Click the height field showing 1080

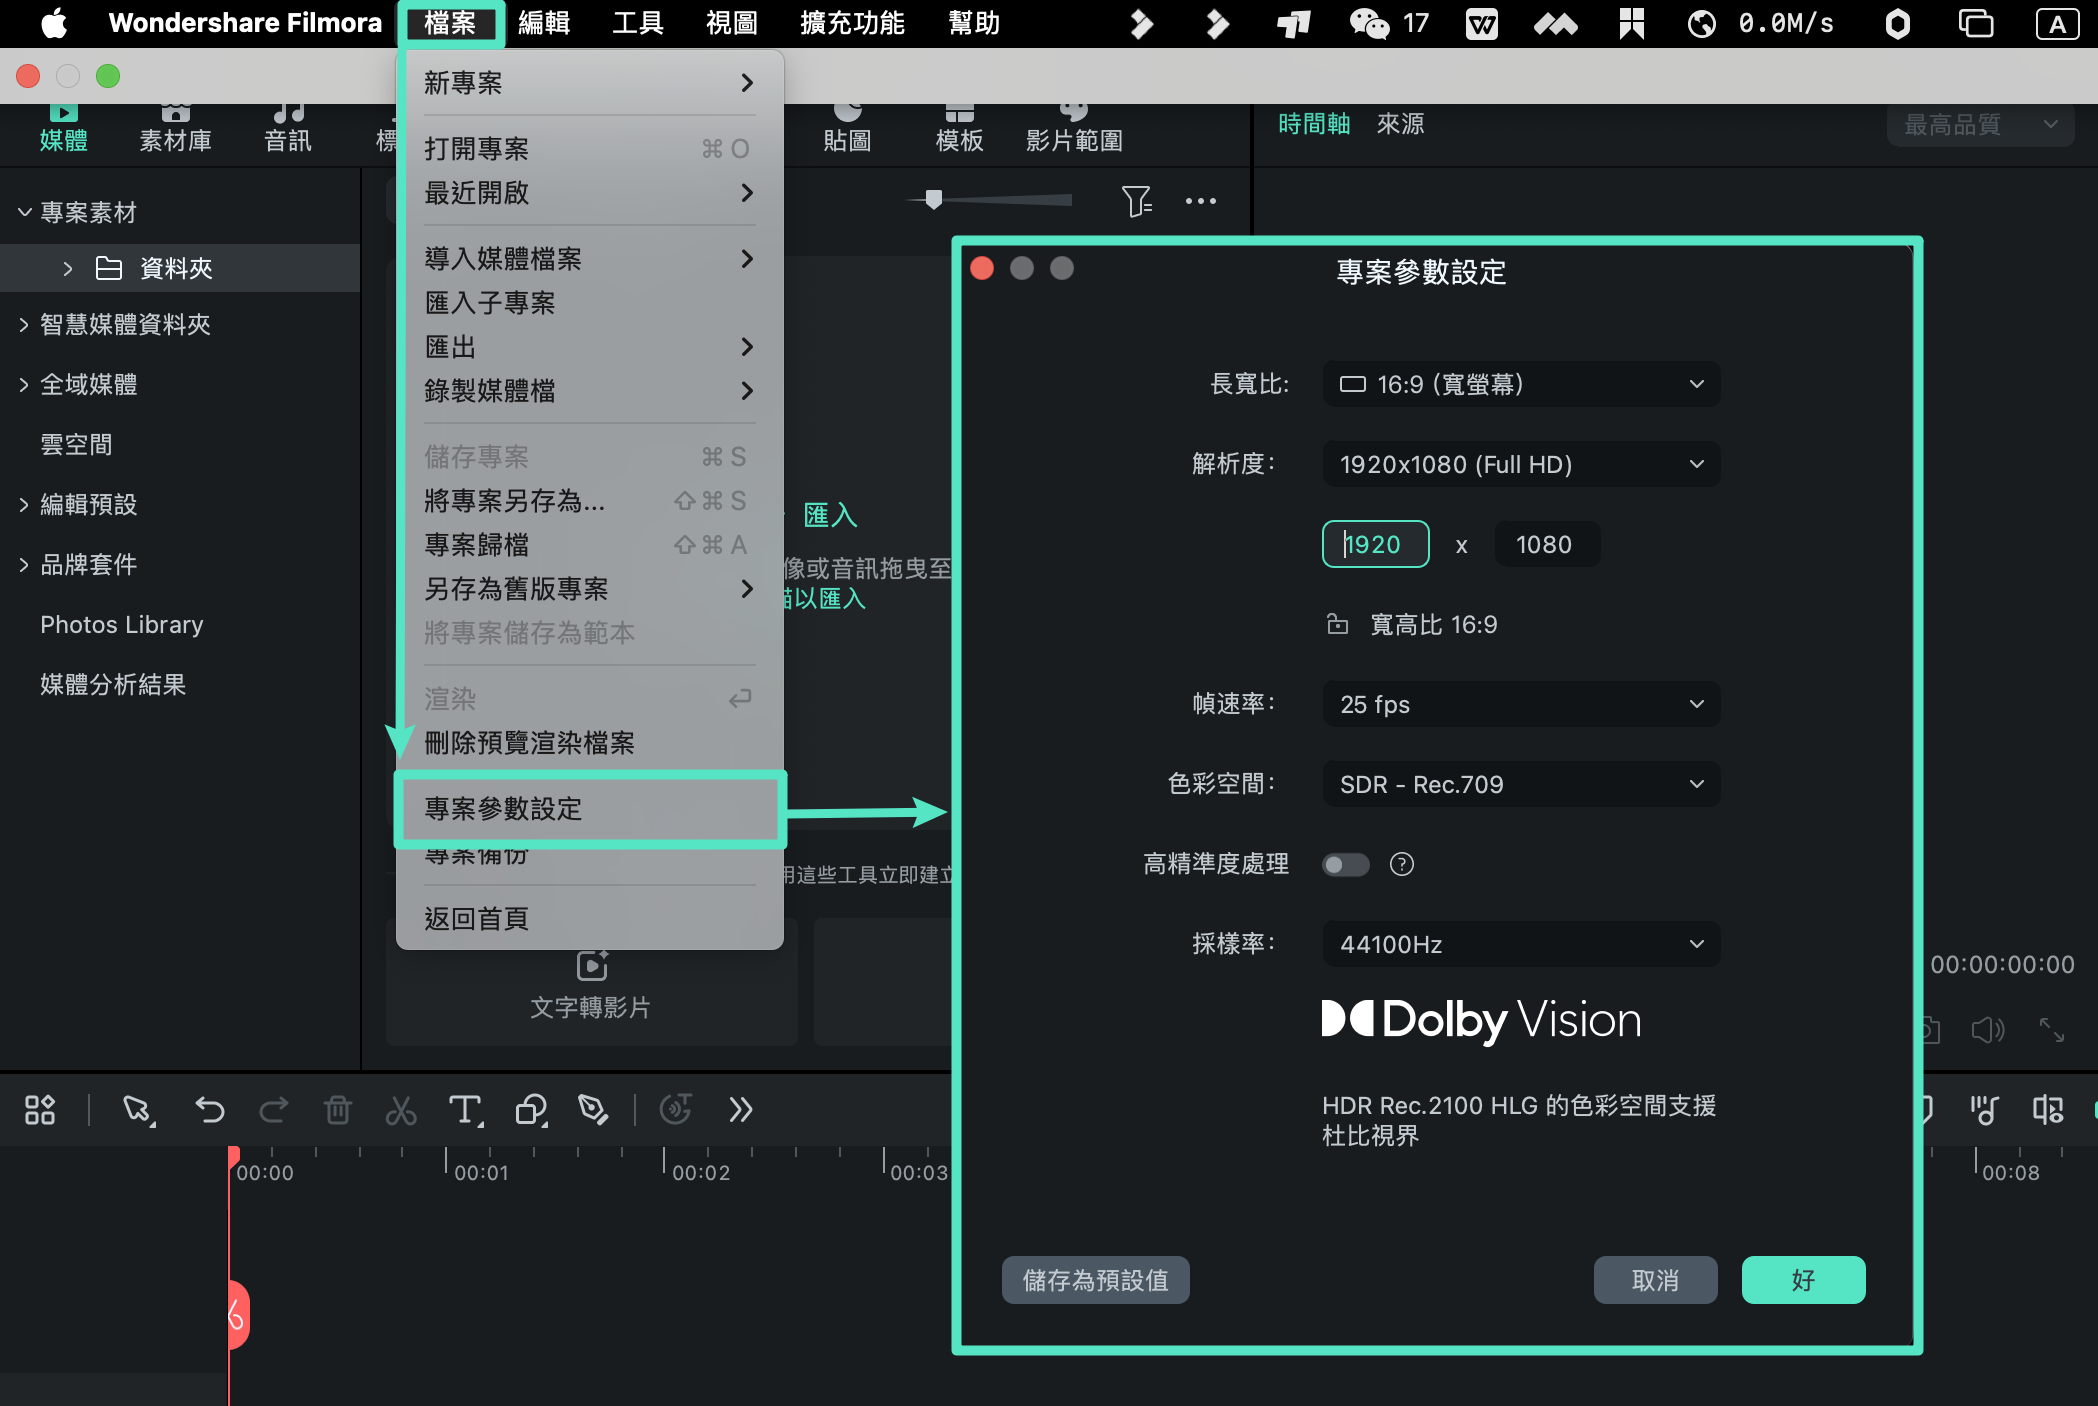(x=1547, y=544)
